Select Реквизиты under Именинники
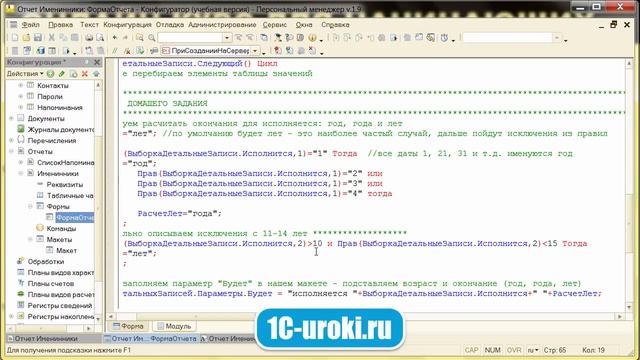This screenshot has height=360, width=640. 64,184
